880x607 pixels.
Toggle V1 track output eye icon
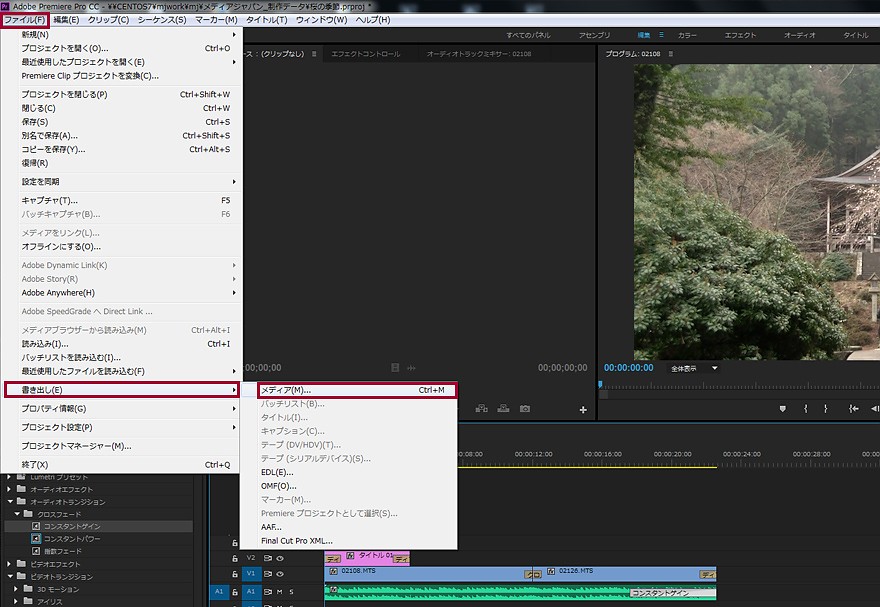click(279, 574)
